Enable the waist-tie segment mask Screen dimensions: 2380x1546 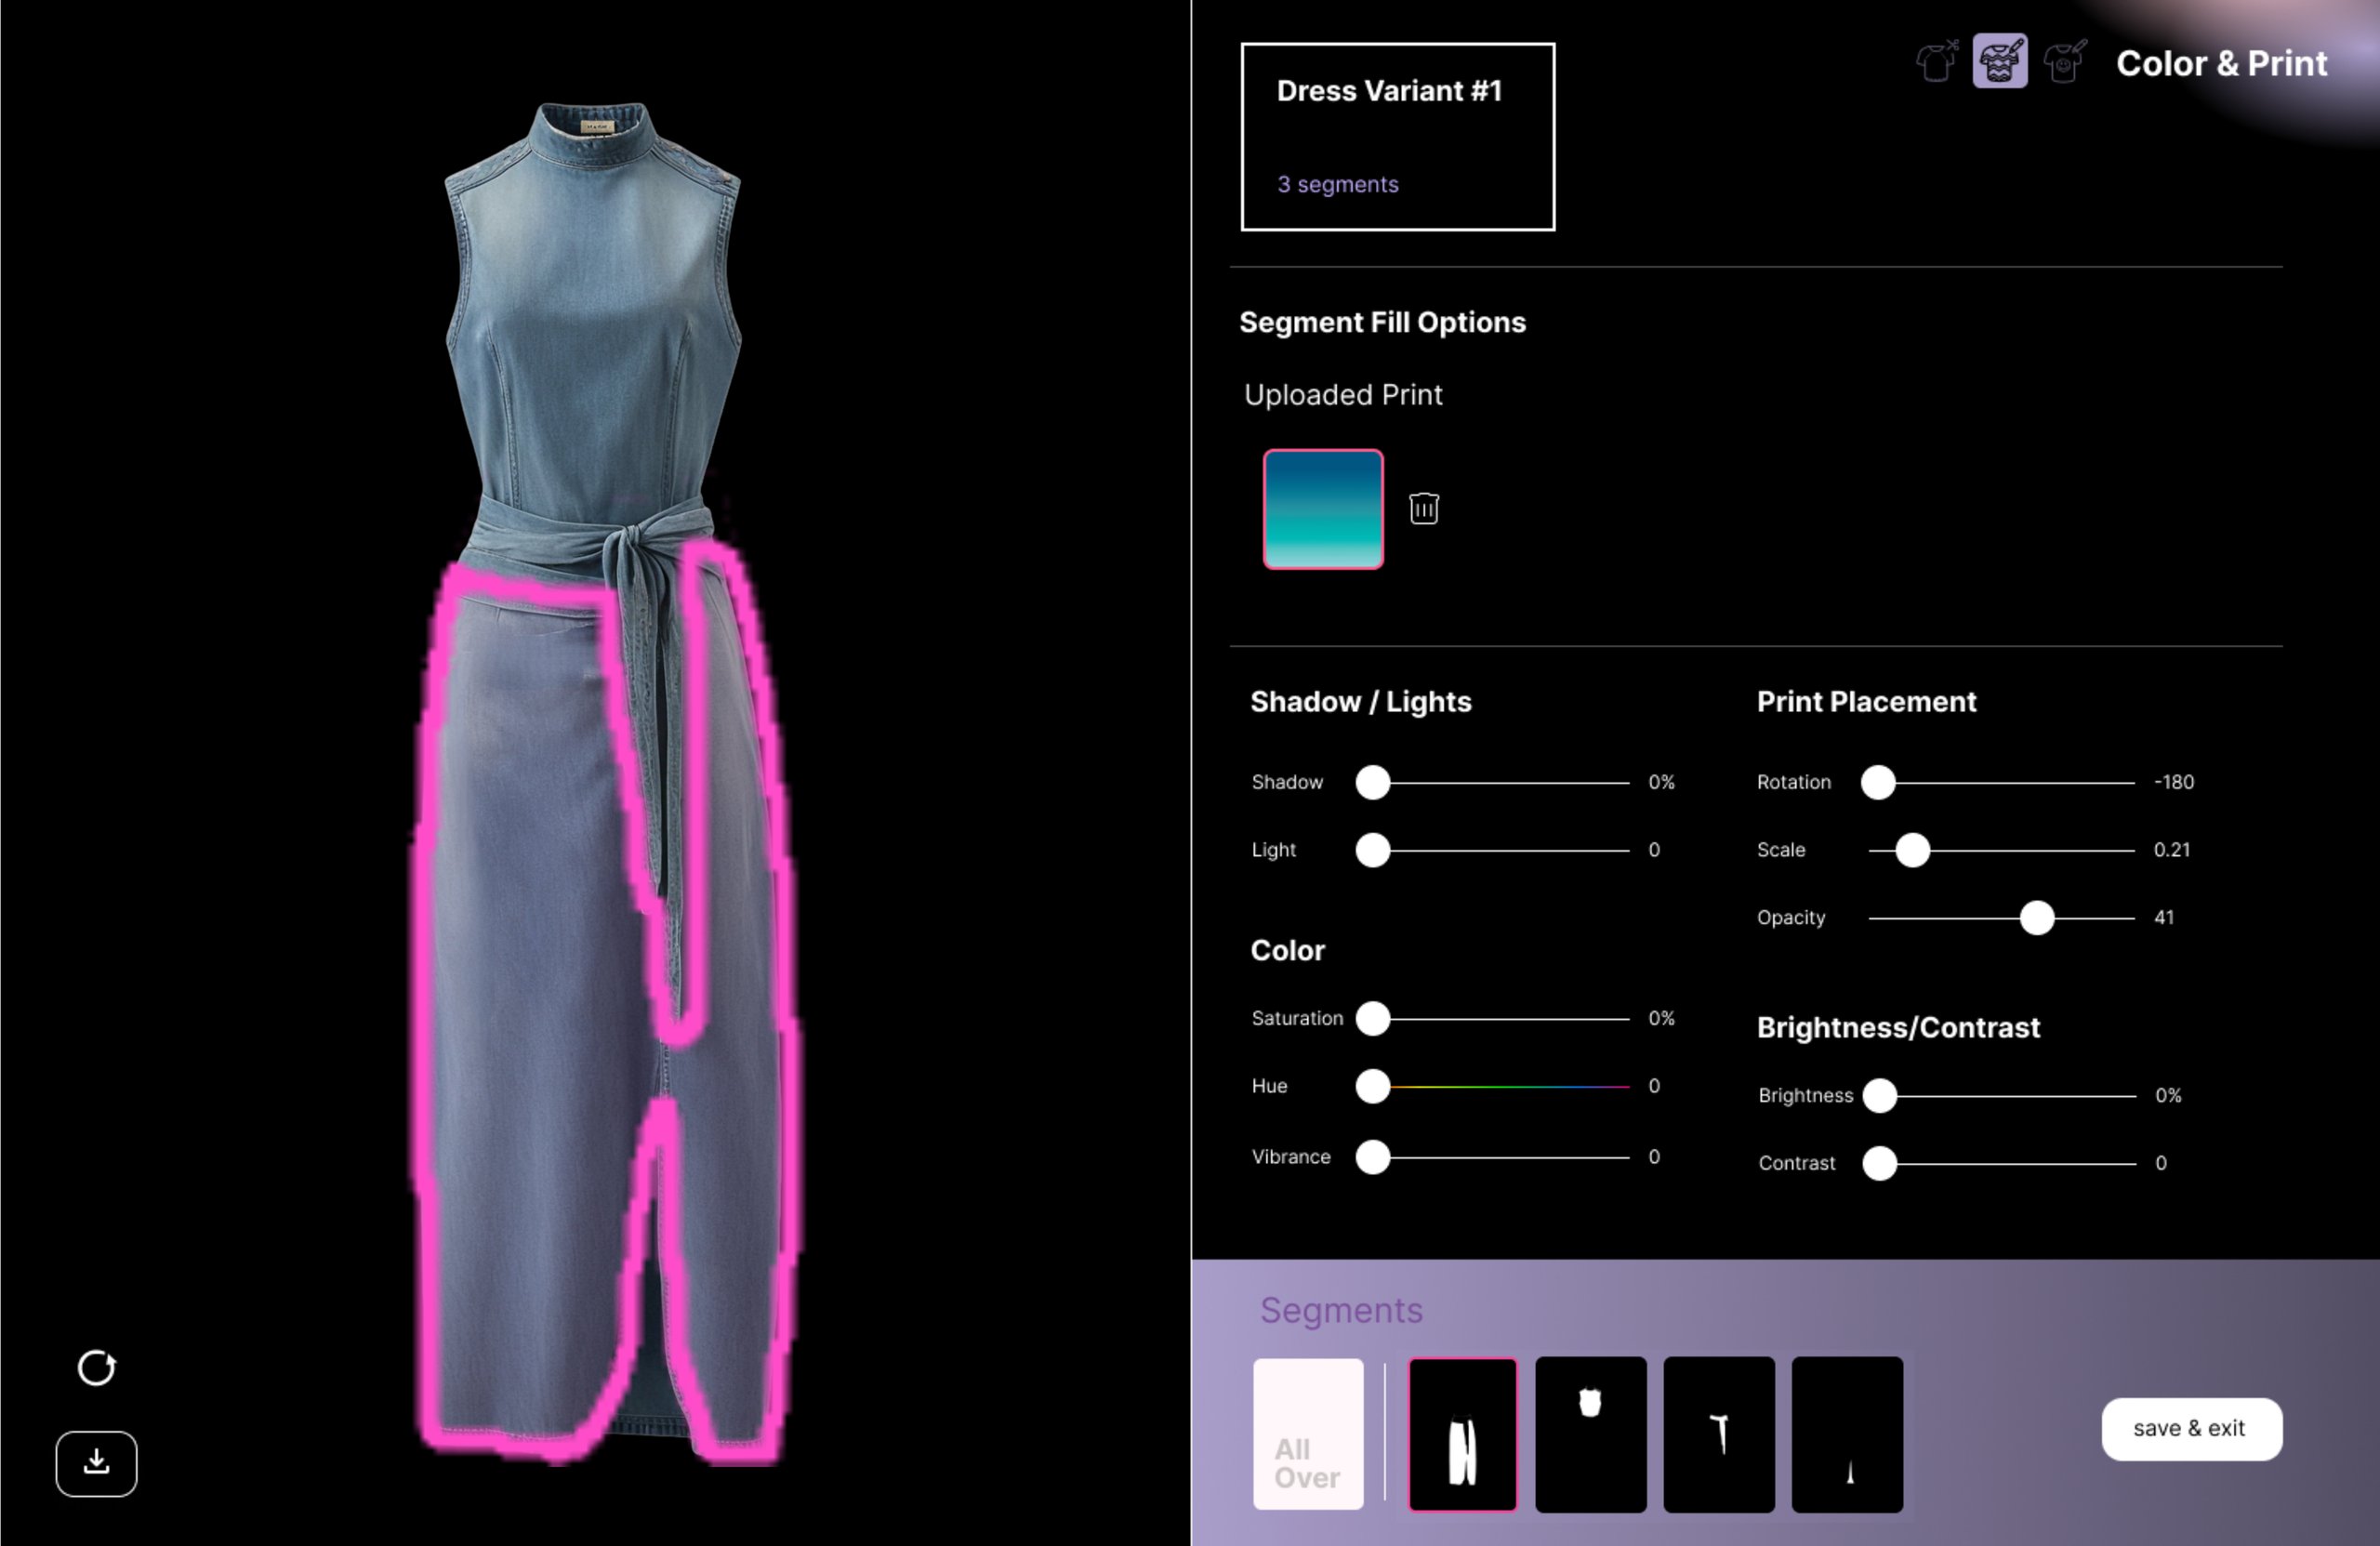point(1718,1435)
